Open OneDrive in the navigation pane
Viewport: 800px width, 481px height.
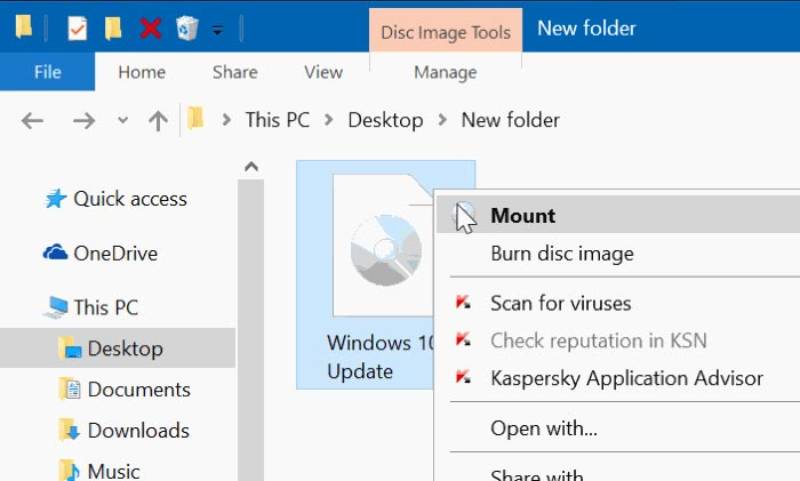coord(114,253)
